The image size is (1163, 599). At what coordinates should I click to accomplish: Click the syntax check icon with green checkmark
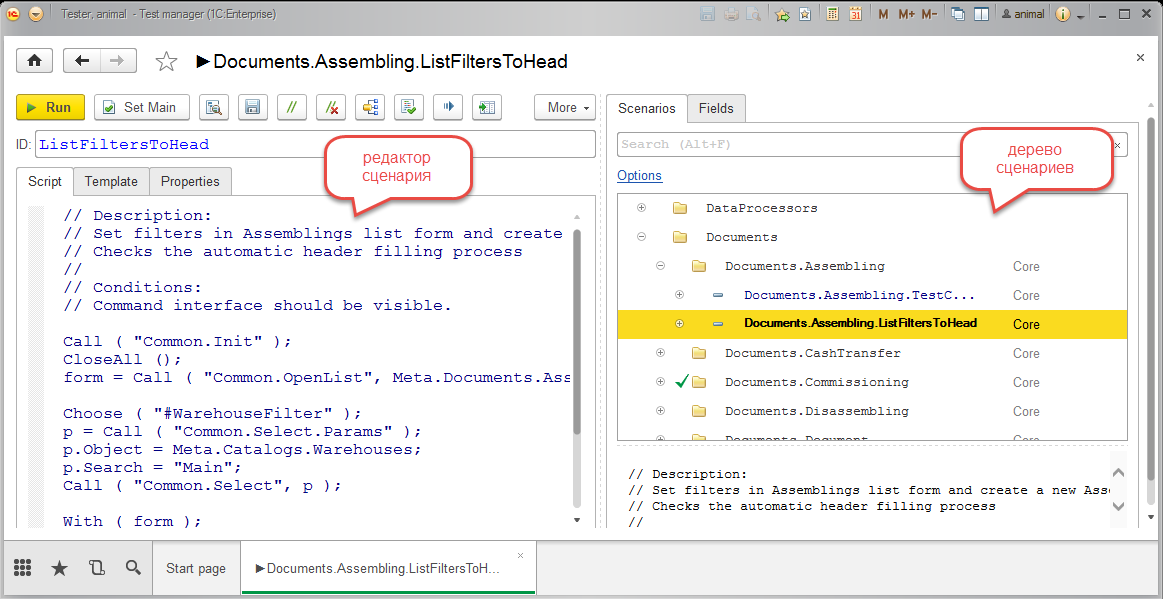(409, 107)
